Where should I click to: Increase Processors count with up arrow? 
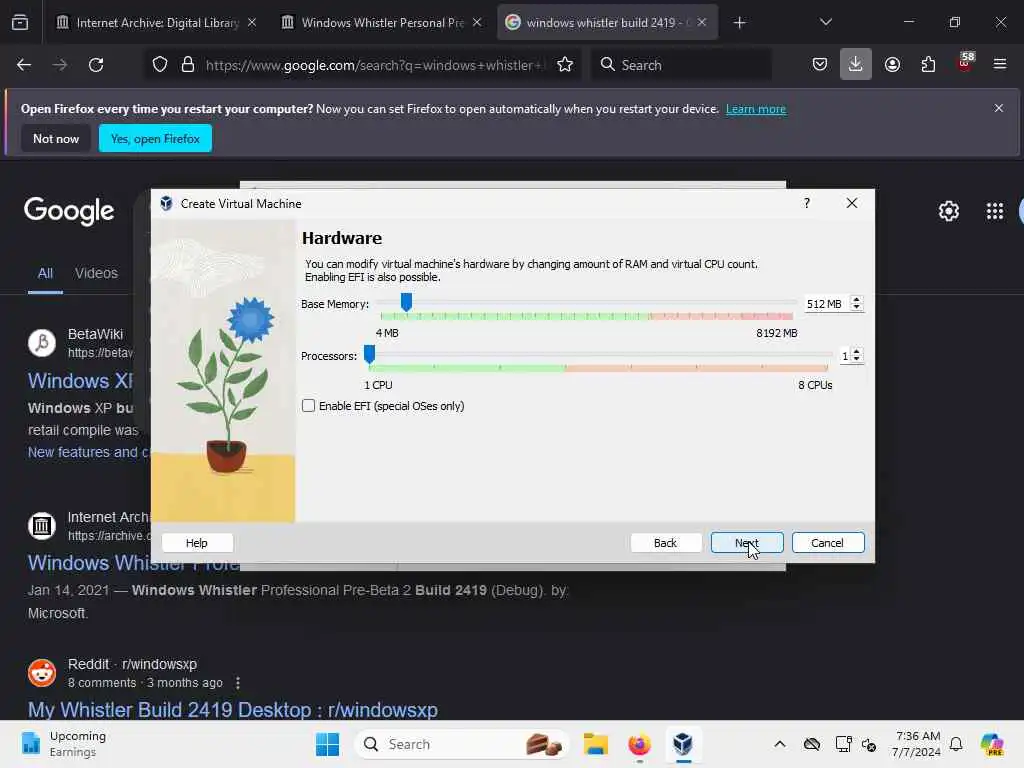click(x=857, y=351)
